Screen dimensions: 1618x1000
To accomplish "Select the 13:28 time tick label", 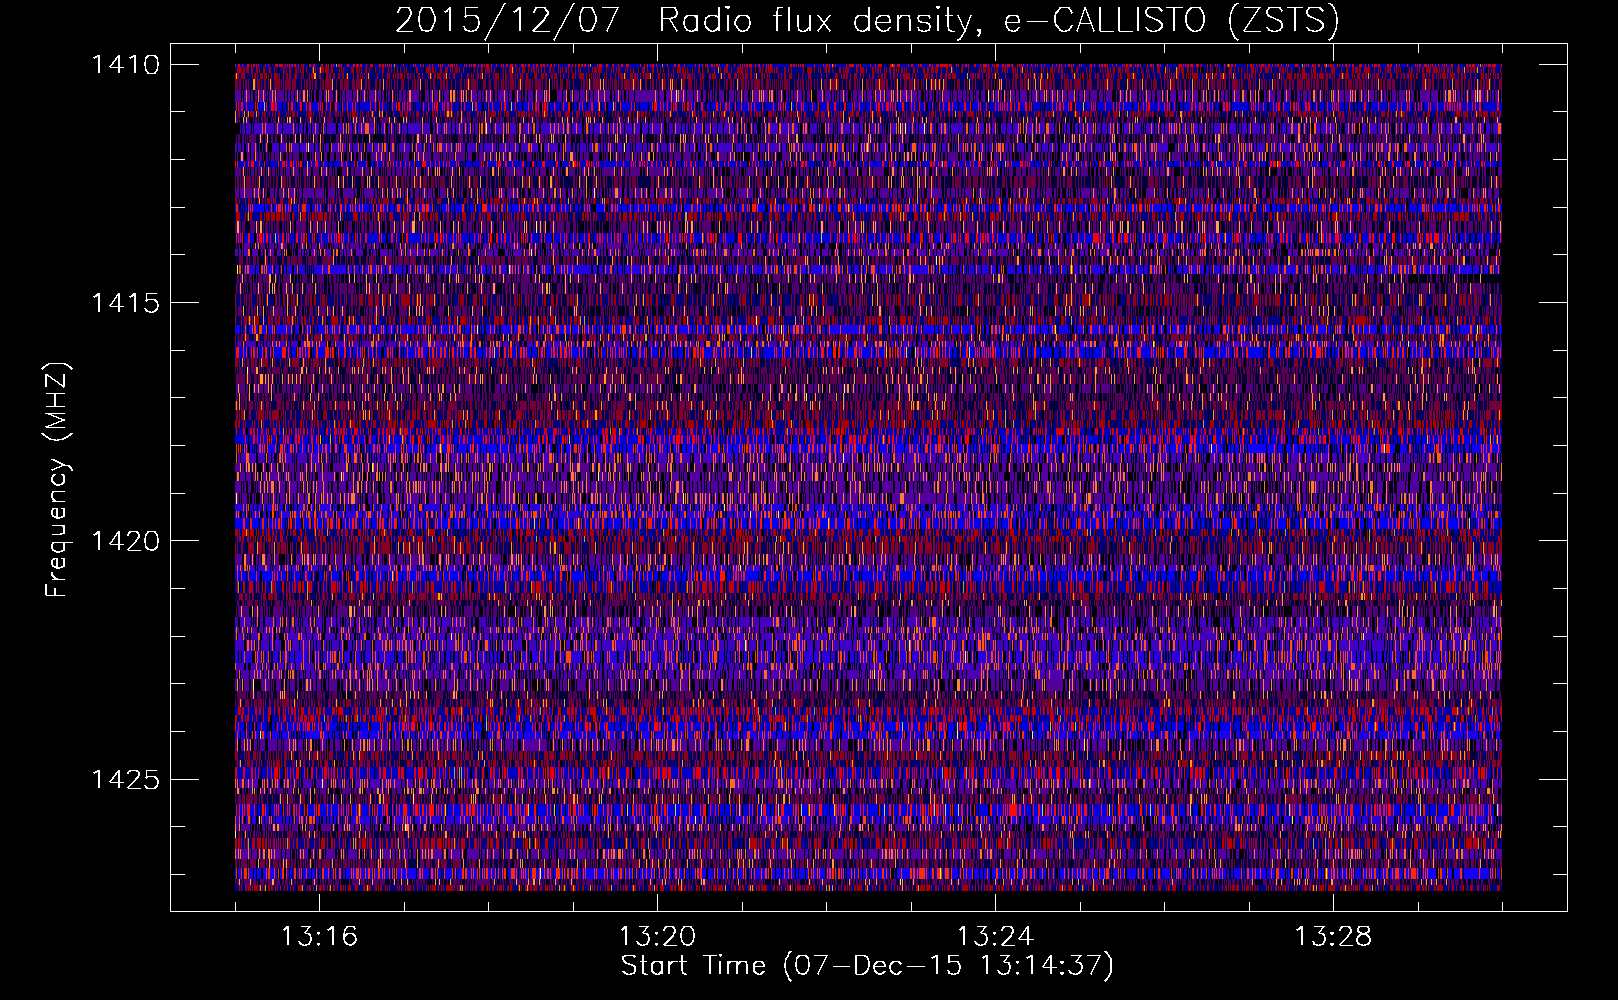I will [x=1333, y=937].
